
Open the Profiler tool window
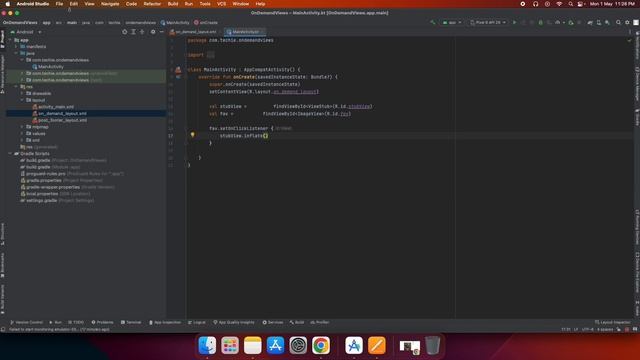[x=320, y=322]
